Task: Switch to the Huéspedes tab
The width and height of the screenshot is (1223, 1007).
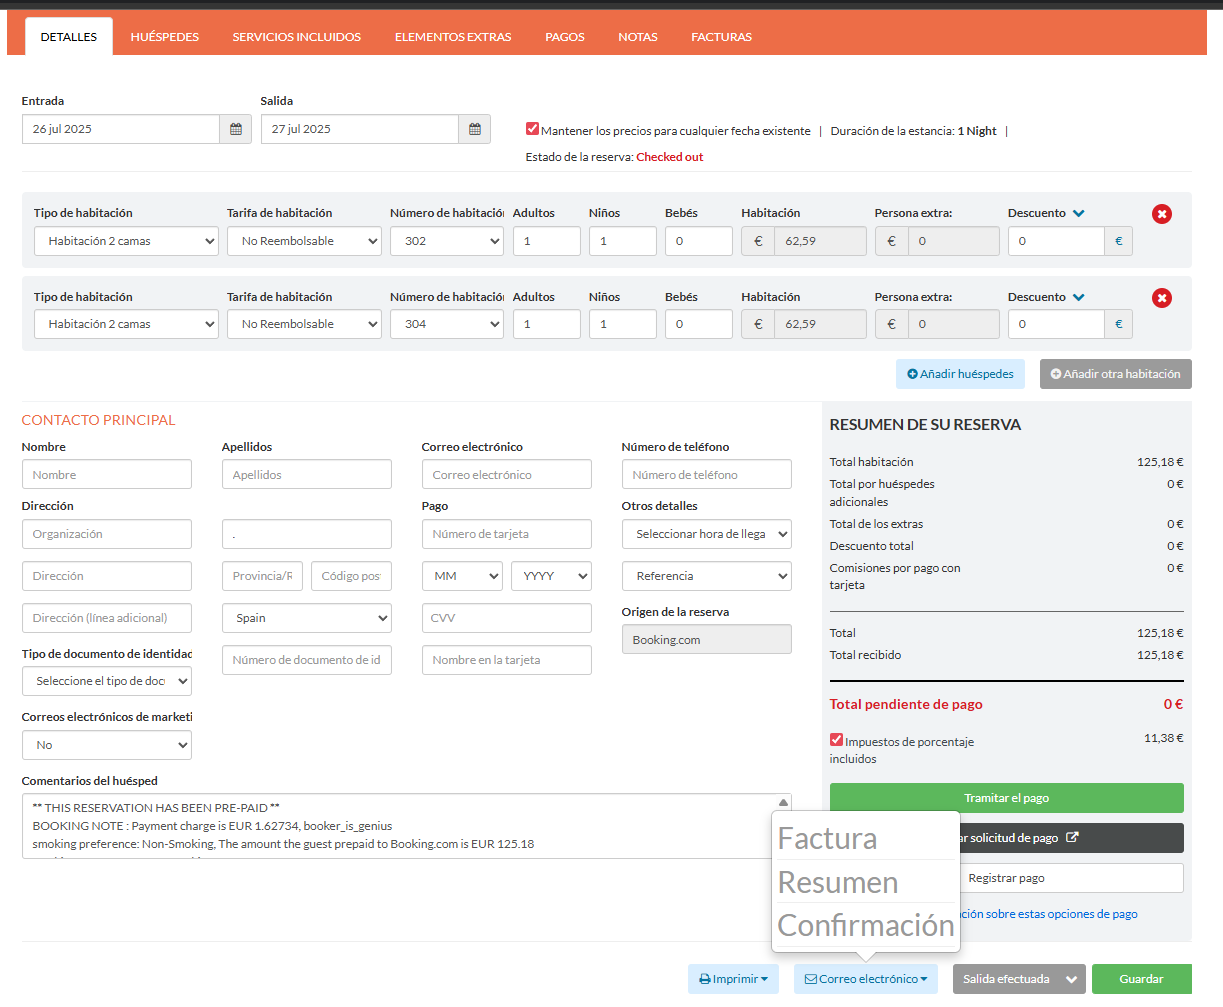Action: pos(165,37)
